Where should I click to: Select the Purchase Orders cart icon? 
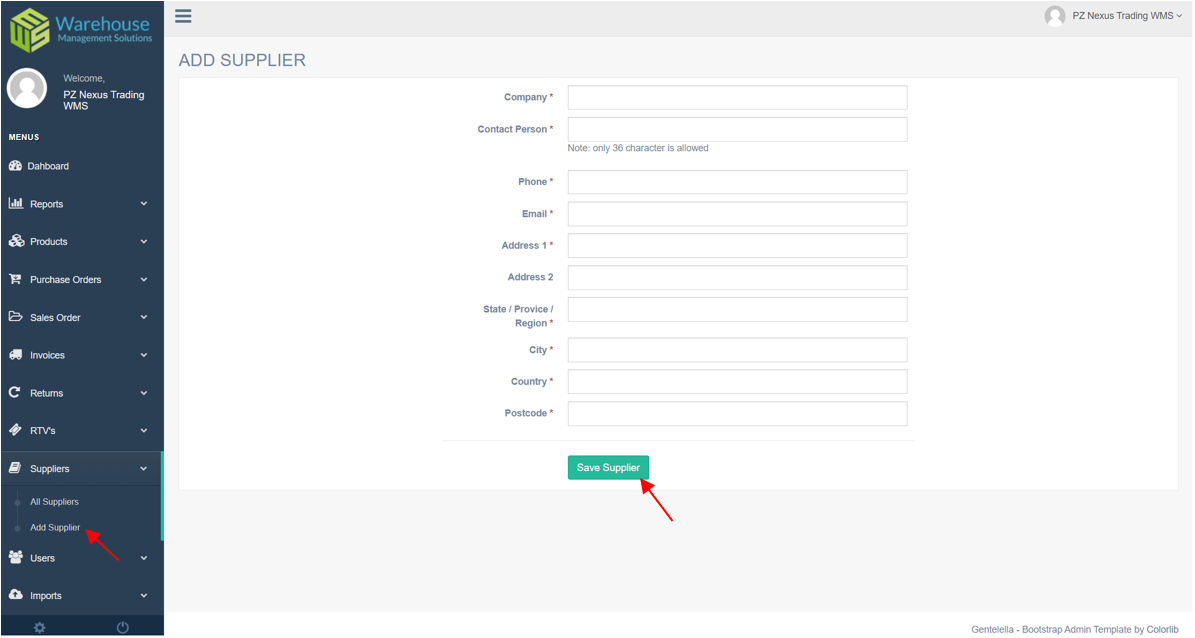15,279
